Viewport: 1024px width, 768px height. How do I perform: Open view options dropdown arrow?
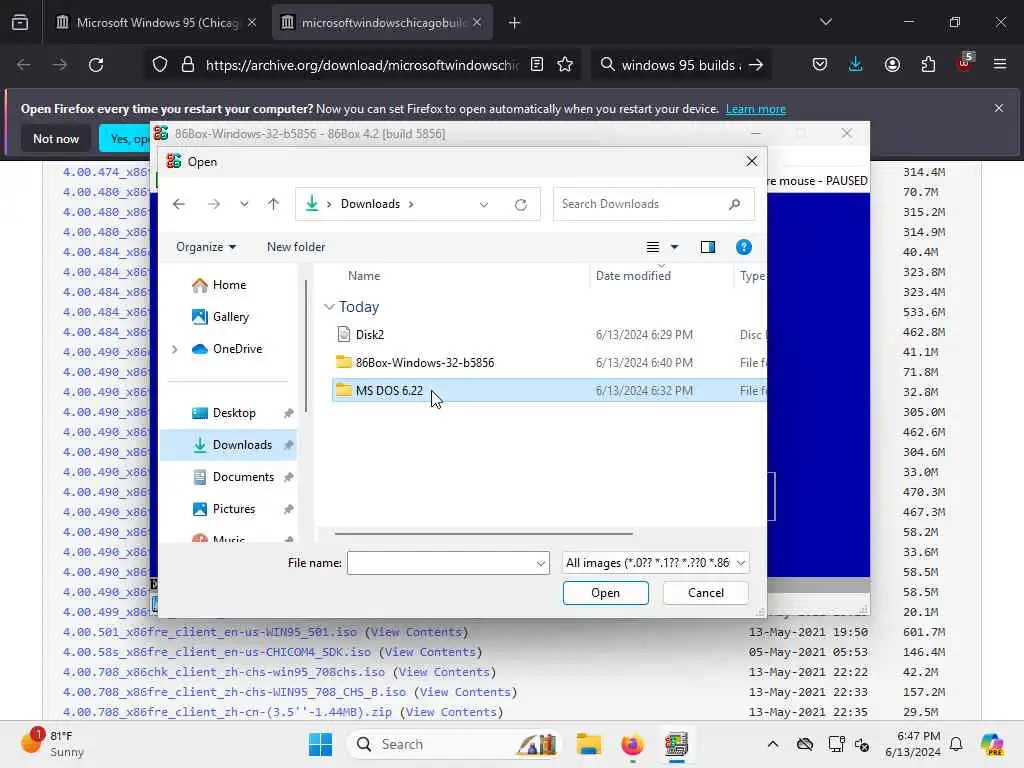(x=675, y=247)
